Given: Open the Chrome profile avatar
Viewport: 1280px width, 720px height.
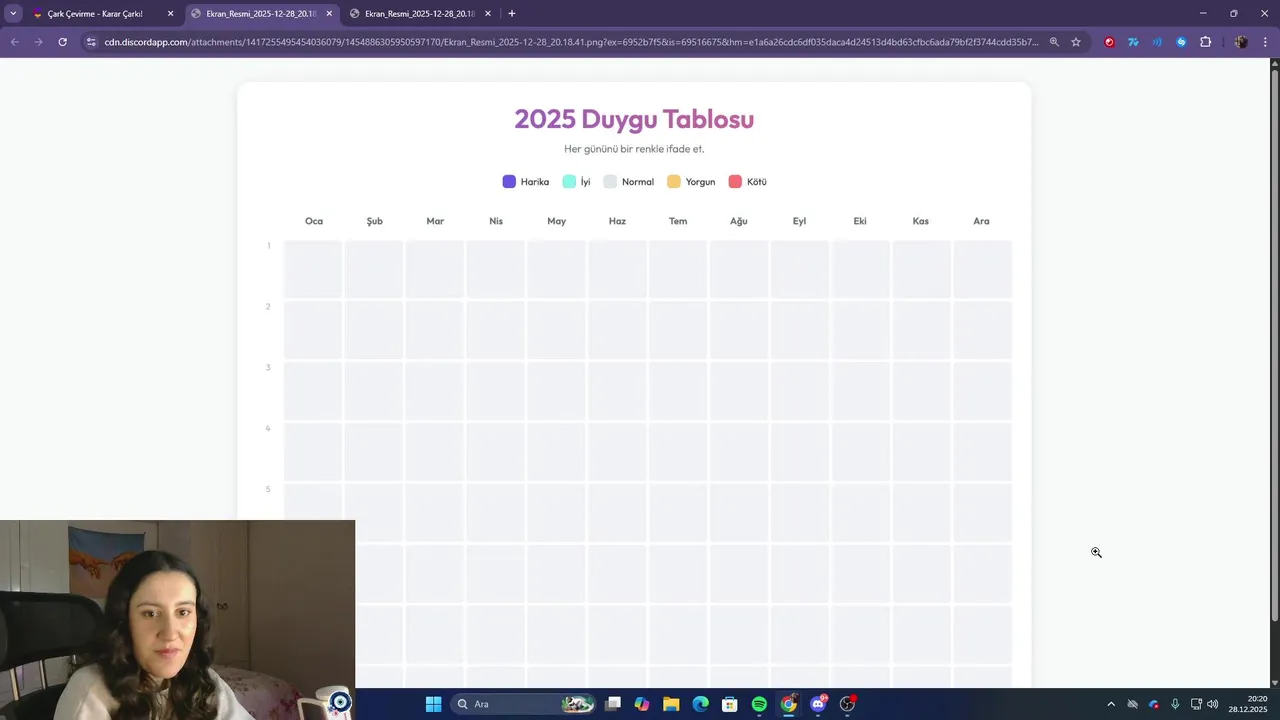Looking at the screenshot, I should point(1241,42).
